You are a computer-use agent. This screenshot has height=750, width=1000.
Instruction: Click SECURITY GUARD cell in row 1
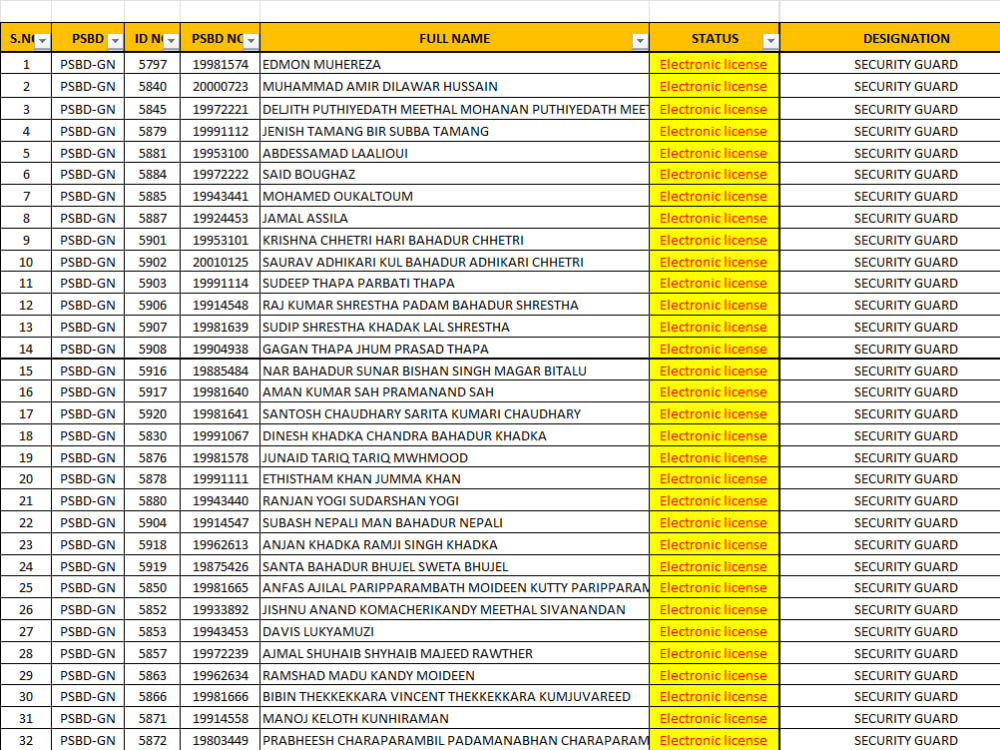[905, 64]
